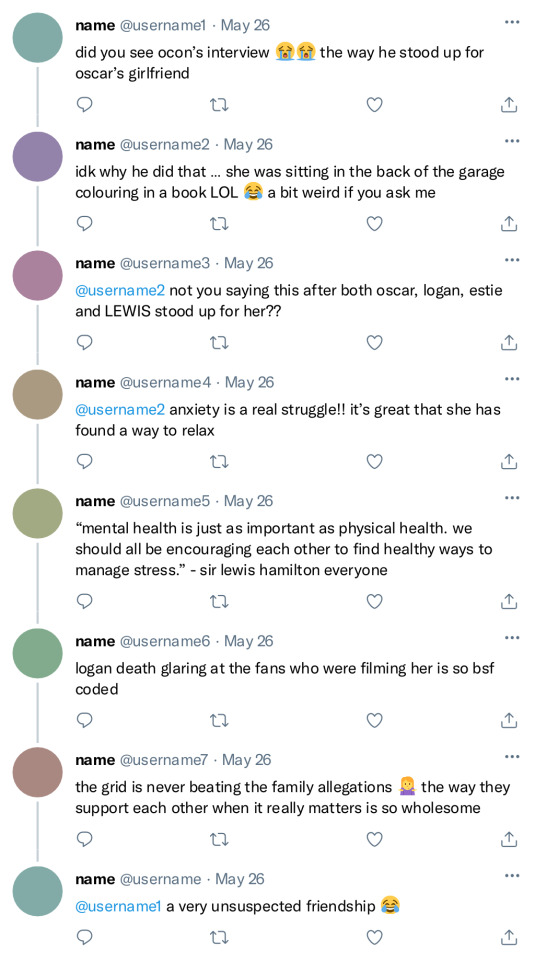The image size is (535, 960).
Task: Open @username2 mention in username3's reply
Action: click(120, 290)
